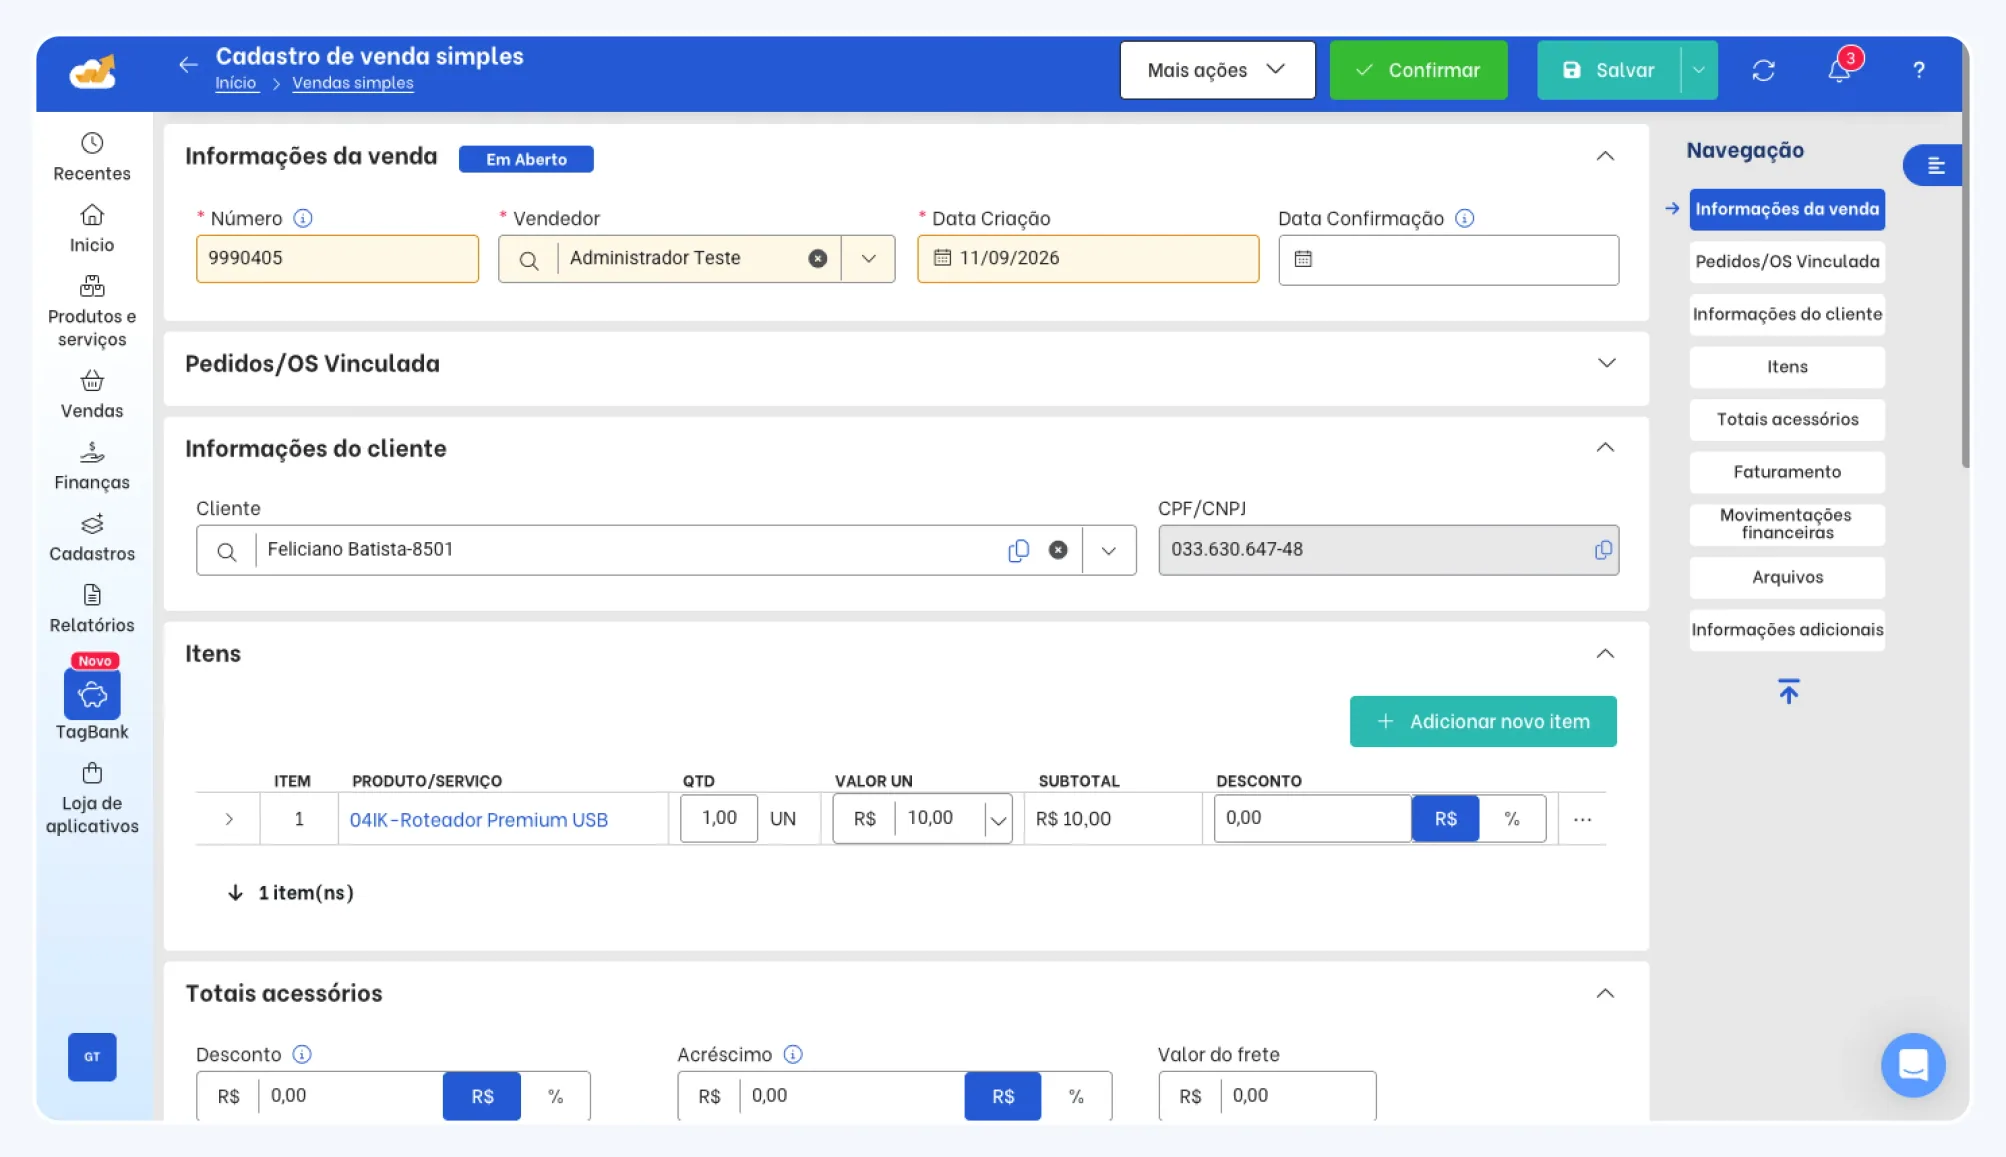Click the back arrow beside page title
2006x1157 pixels.
click(188, 65)
